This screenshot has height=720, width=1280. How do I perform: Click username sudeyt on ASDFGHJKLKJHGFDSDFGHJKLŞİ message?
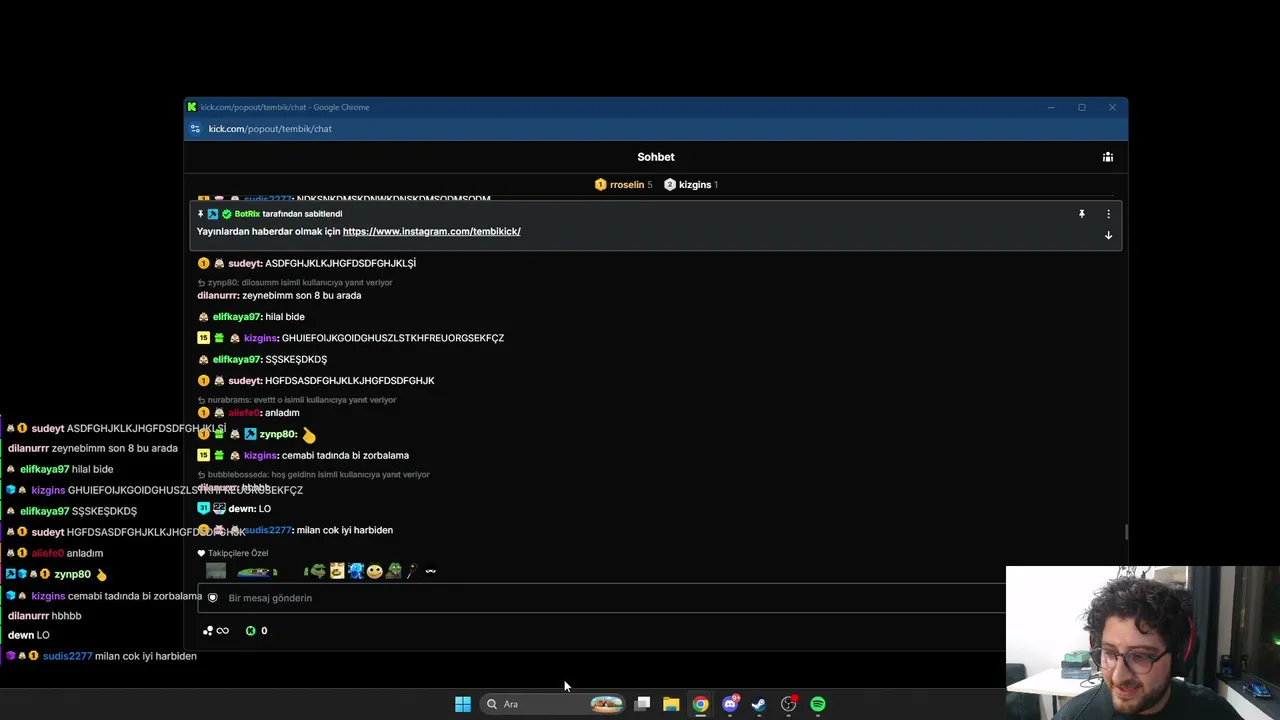tap(245, 263)
